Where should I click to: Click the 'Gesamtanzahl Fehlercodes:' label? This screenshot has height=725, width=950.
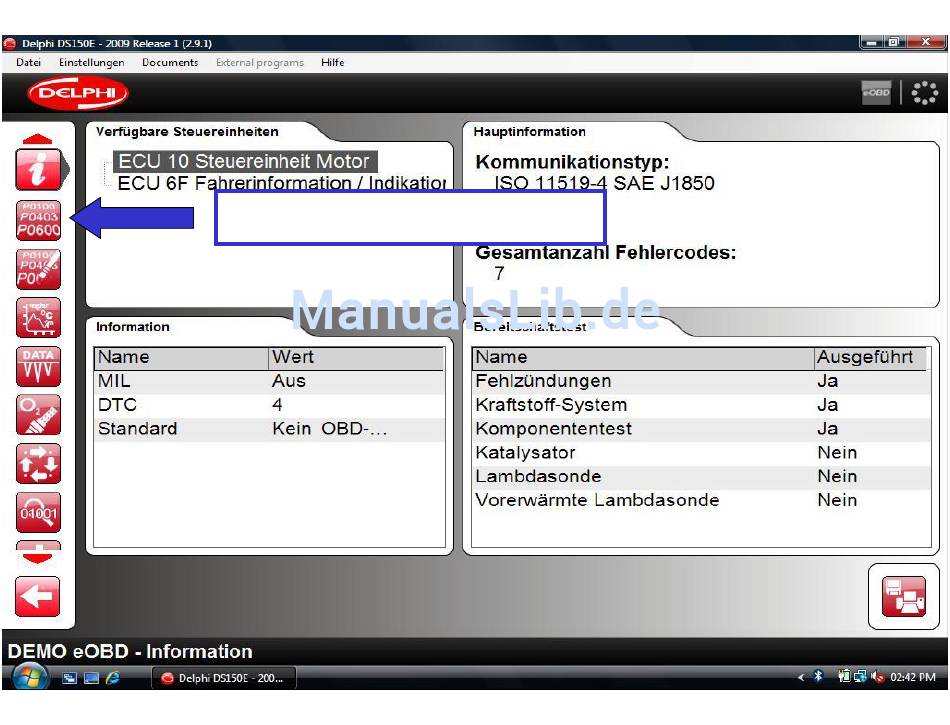[x=605, y=253]
